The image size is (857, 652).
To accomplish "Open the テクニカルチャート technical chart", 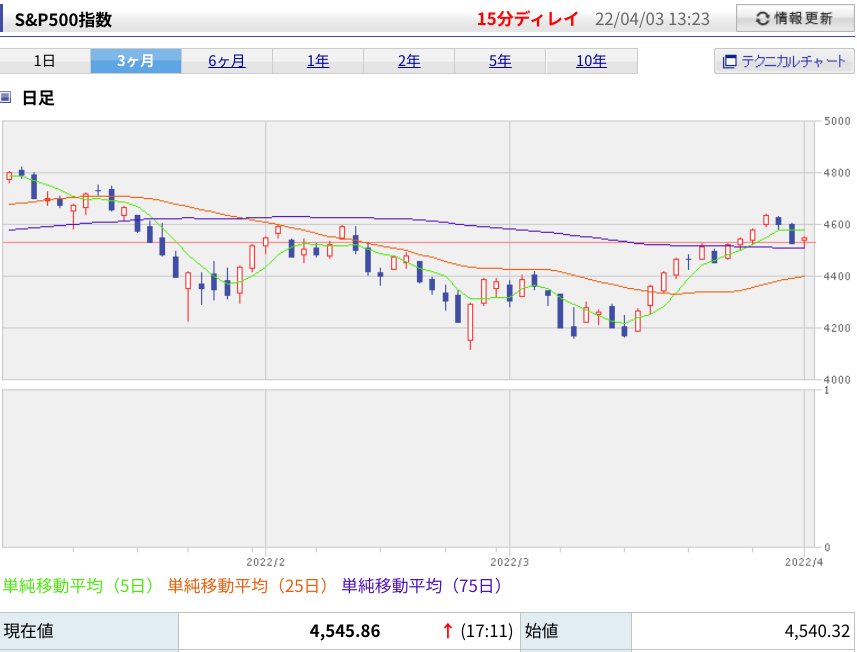I will (784, 61).
